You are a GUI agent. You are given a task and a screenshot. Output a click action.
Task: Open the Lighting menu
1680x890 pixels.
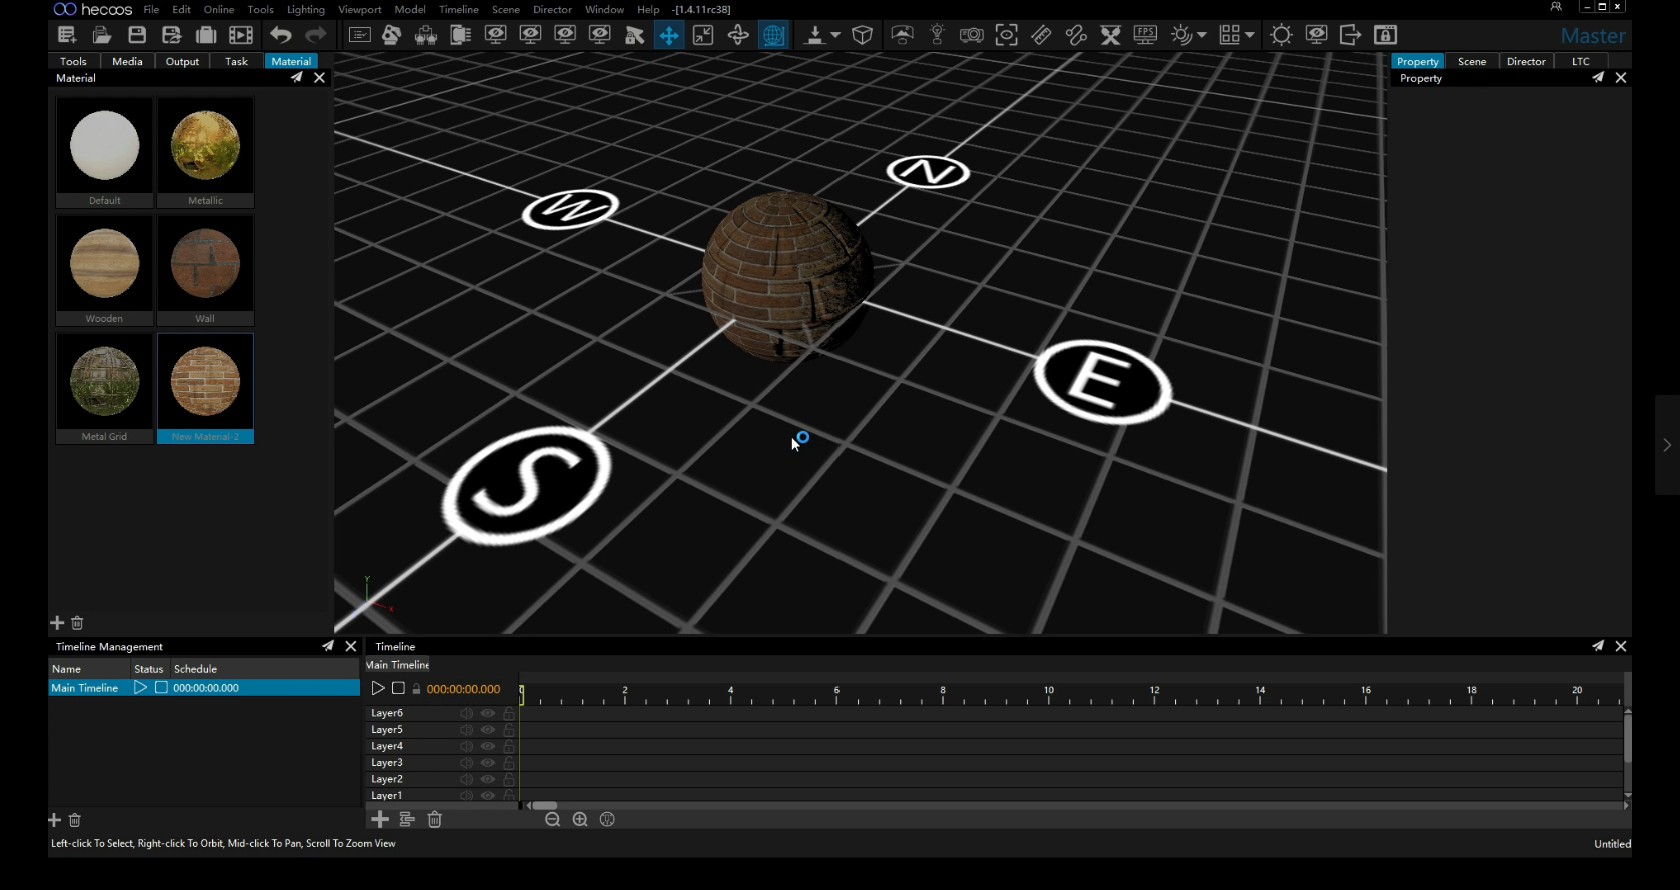point(306,9)
